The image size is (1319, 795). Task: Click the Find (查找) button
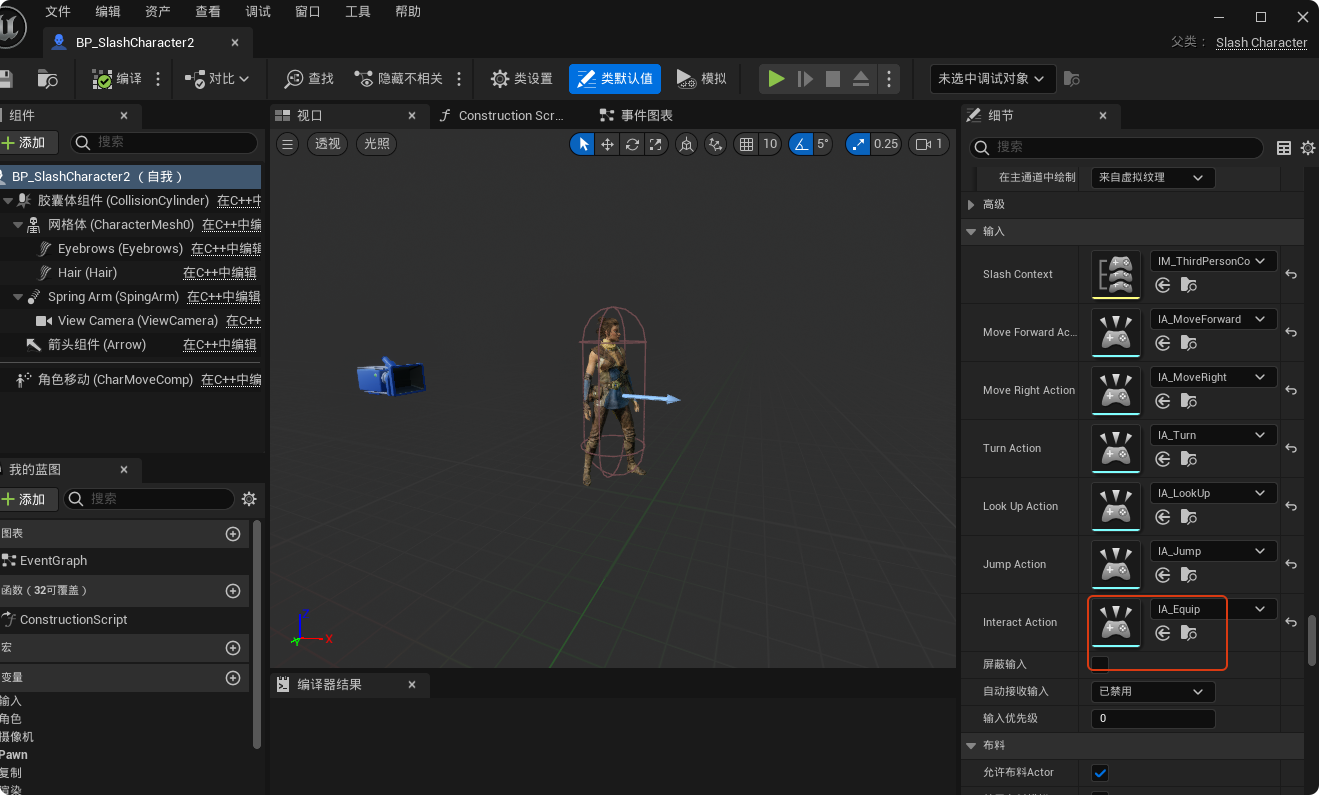coord(309,79)
